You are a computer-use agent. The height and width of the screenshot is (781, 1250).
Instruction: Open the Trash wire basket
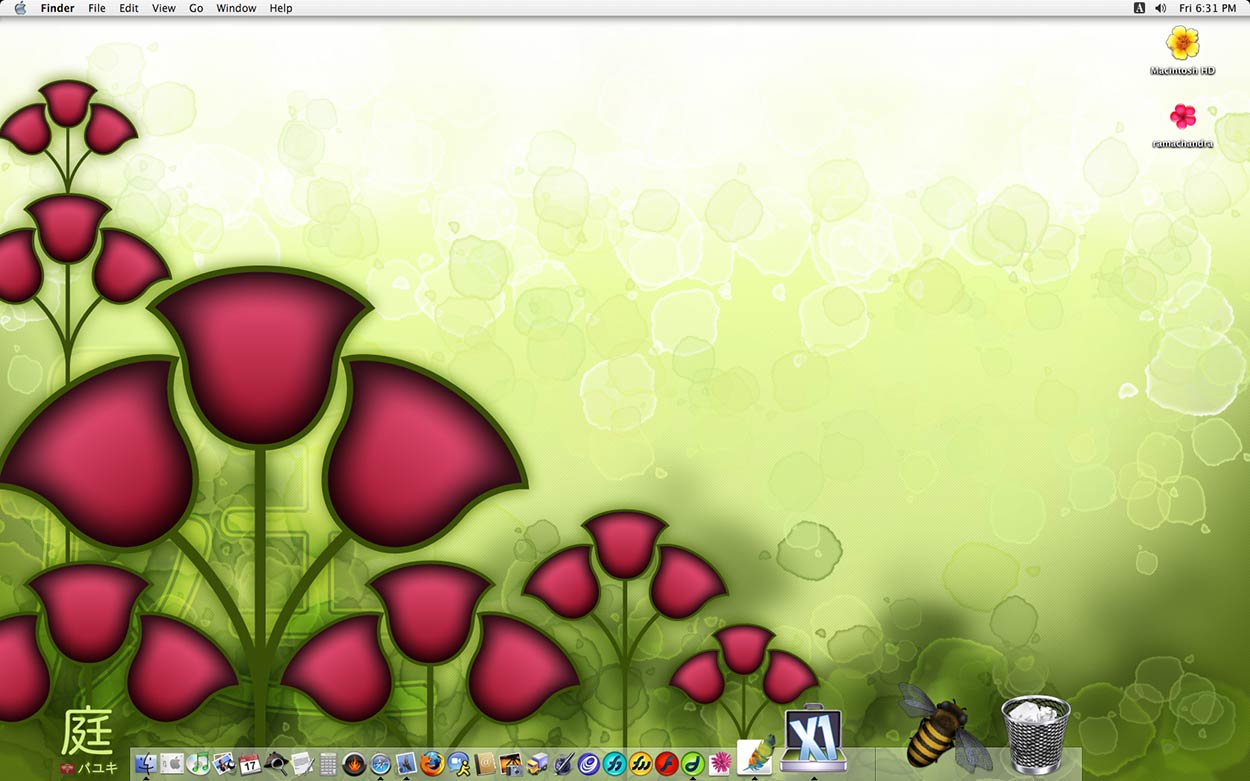pos(1036,734)
